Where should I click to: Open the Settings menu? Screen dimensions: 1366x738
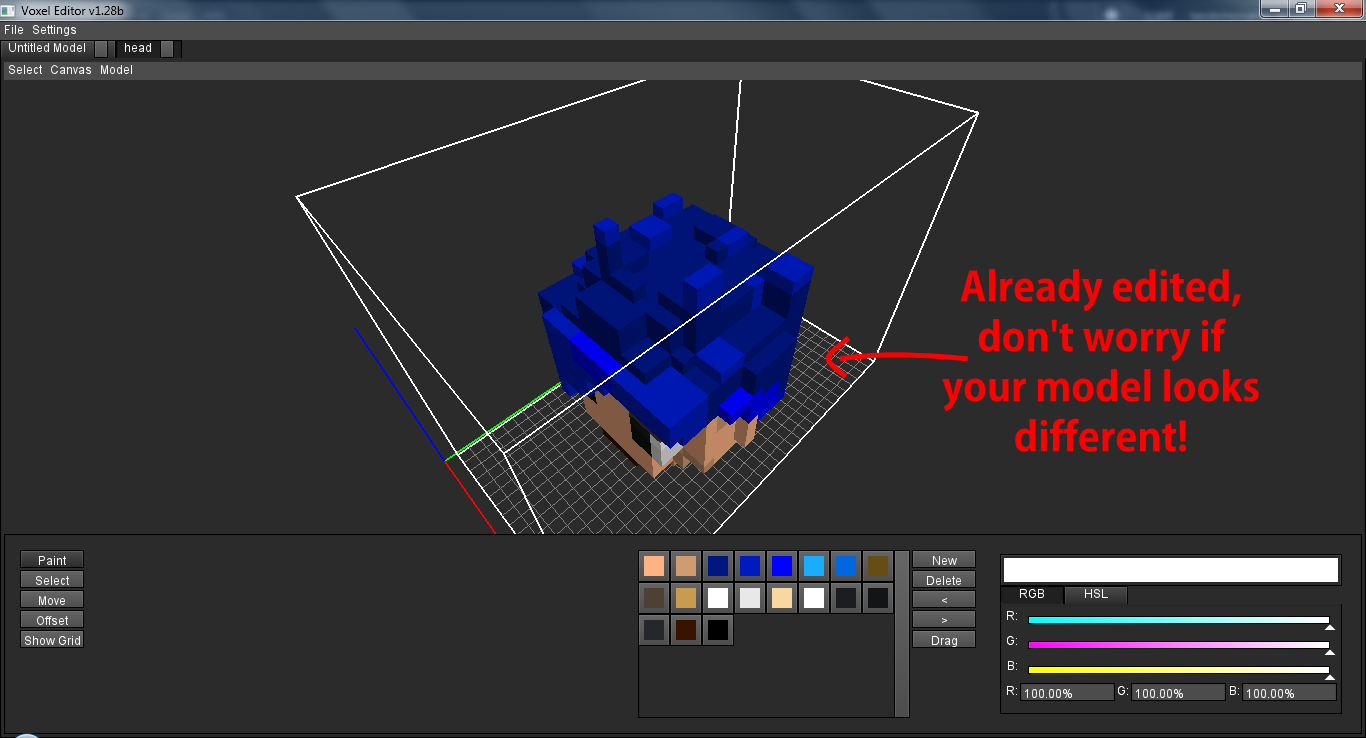click(54, 30)
